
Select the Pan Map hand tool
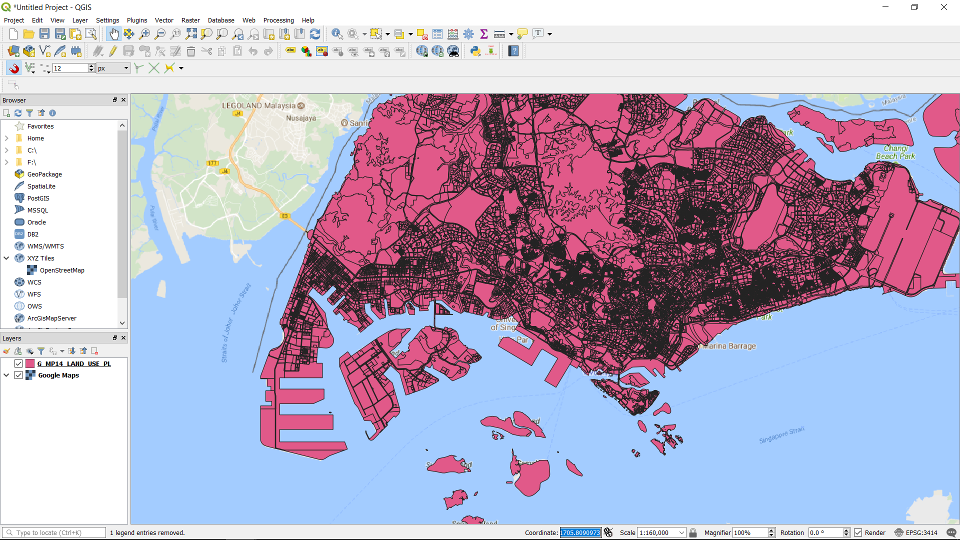[113, 34]
